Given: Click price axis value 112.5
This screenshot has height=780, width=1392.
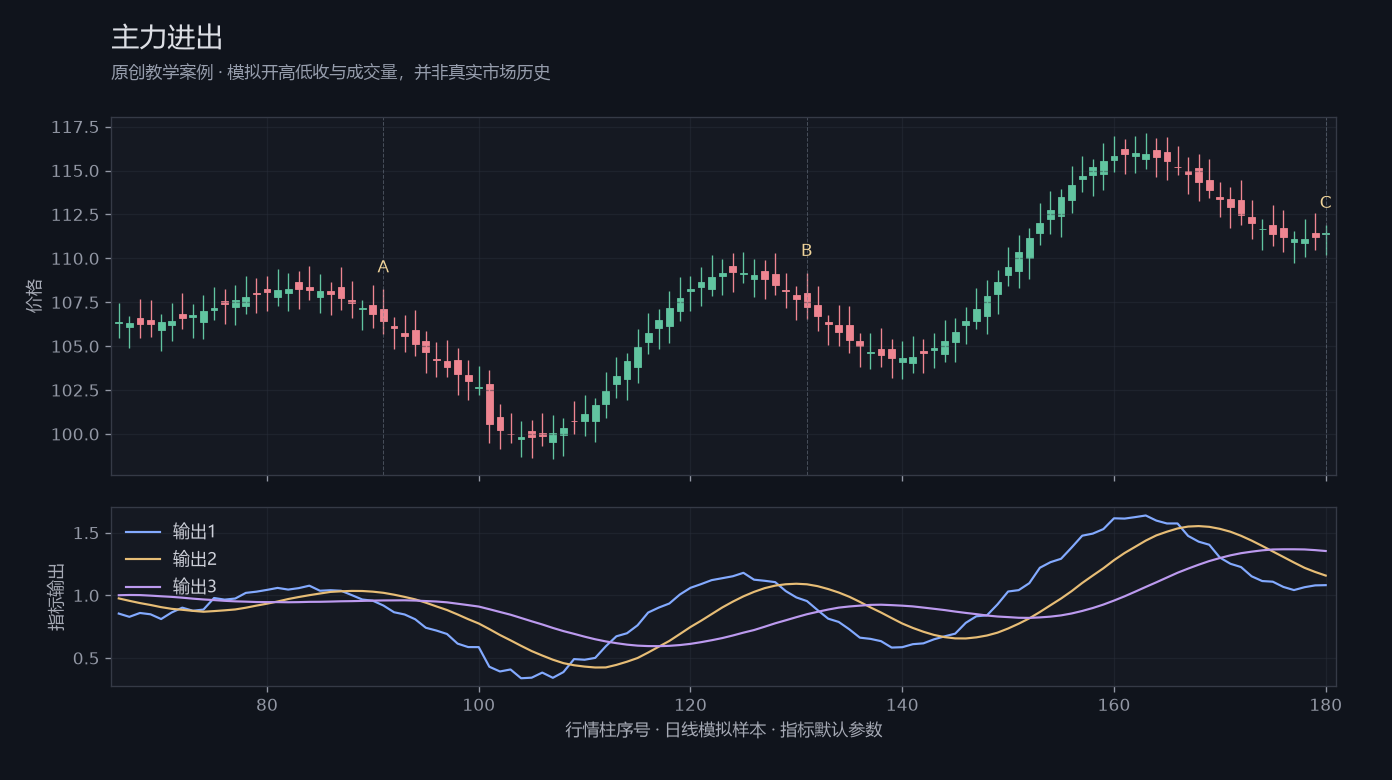Looking at the screenshot, I should pos(75,215).
